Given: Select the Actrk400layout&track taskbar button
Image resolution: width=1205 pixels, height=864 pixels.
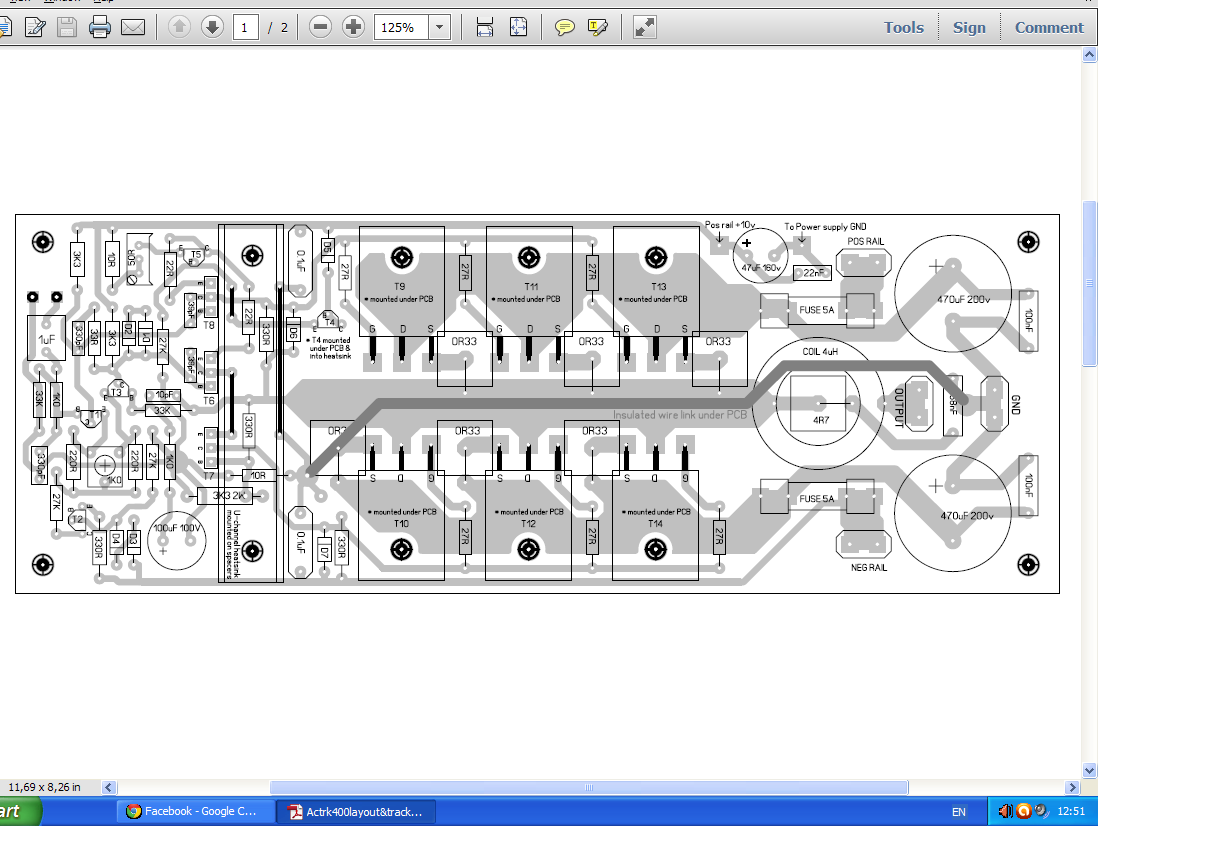Looking at the screenshot, I should [x=357, y=812].
